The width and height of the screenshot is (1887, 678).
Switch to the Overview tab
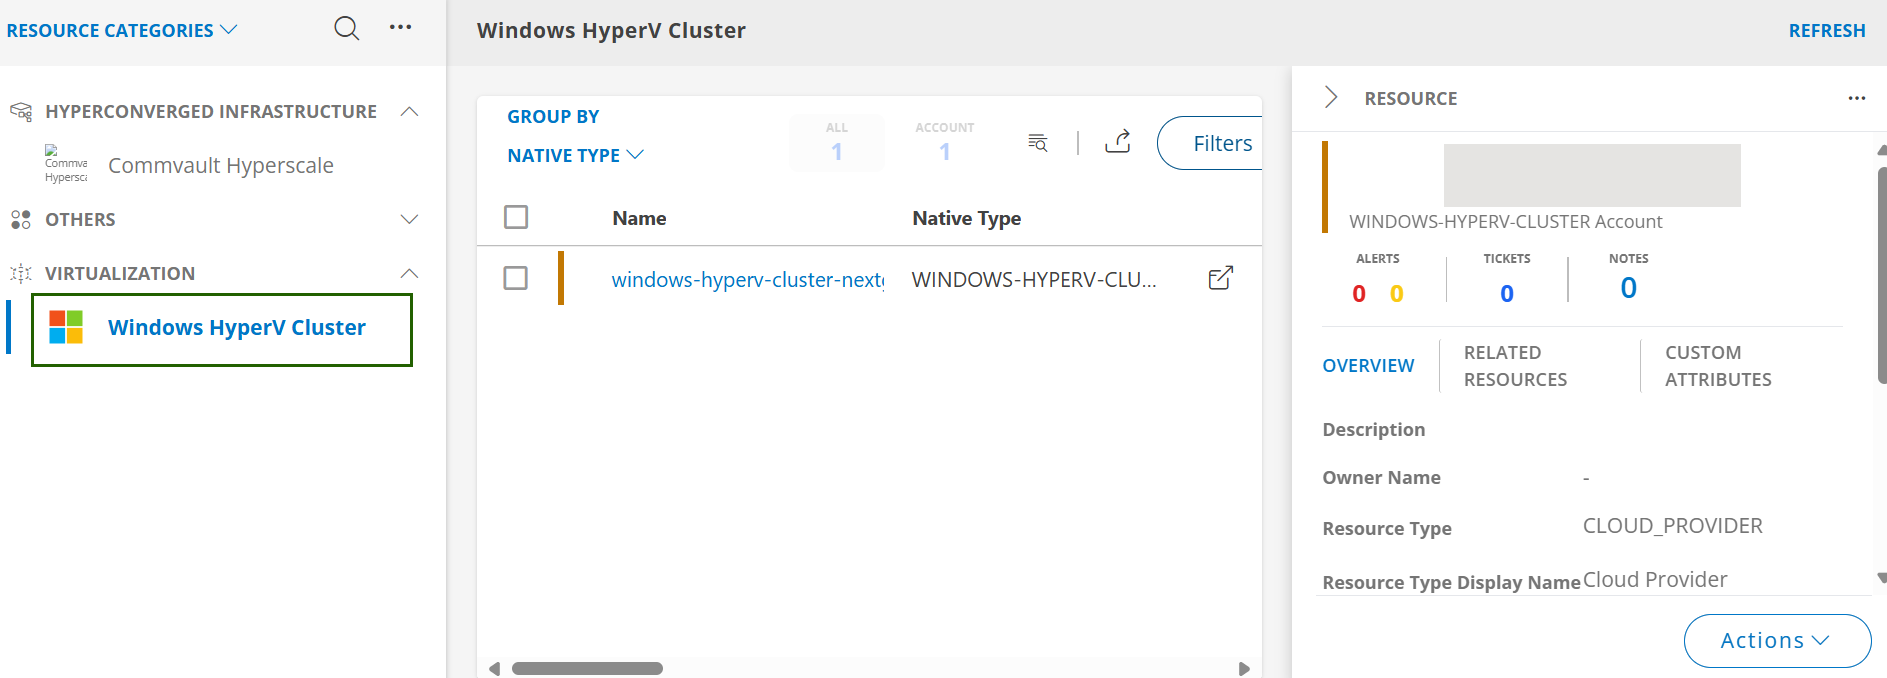click(x=1368, y=366)
